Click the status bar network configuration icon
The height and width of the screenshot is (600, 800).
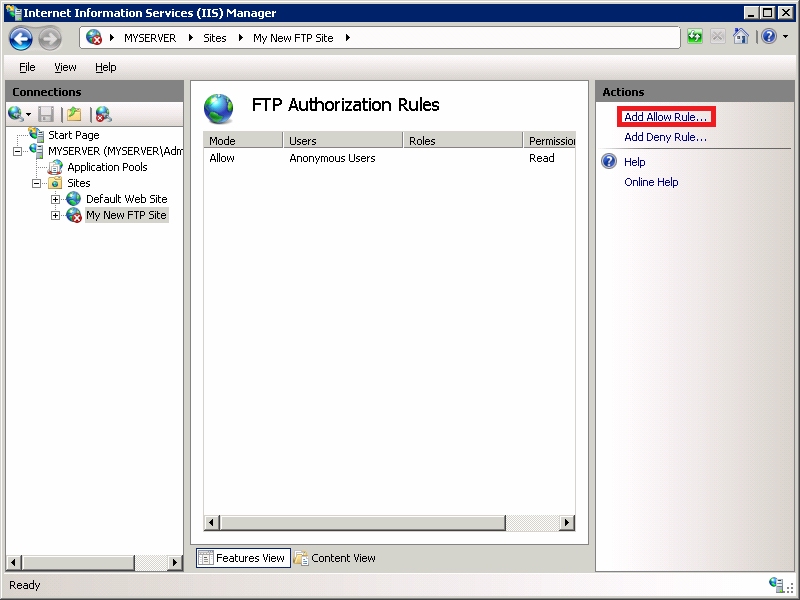click(x=776, y=584)
